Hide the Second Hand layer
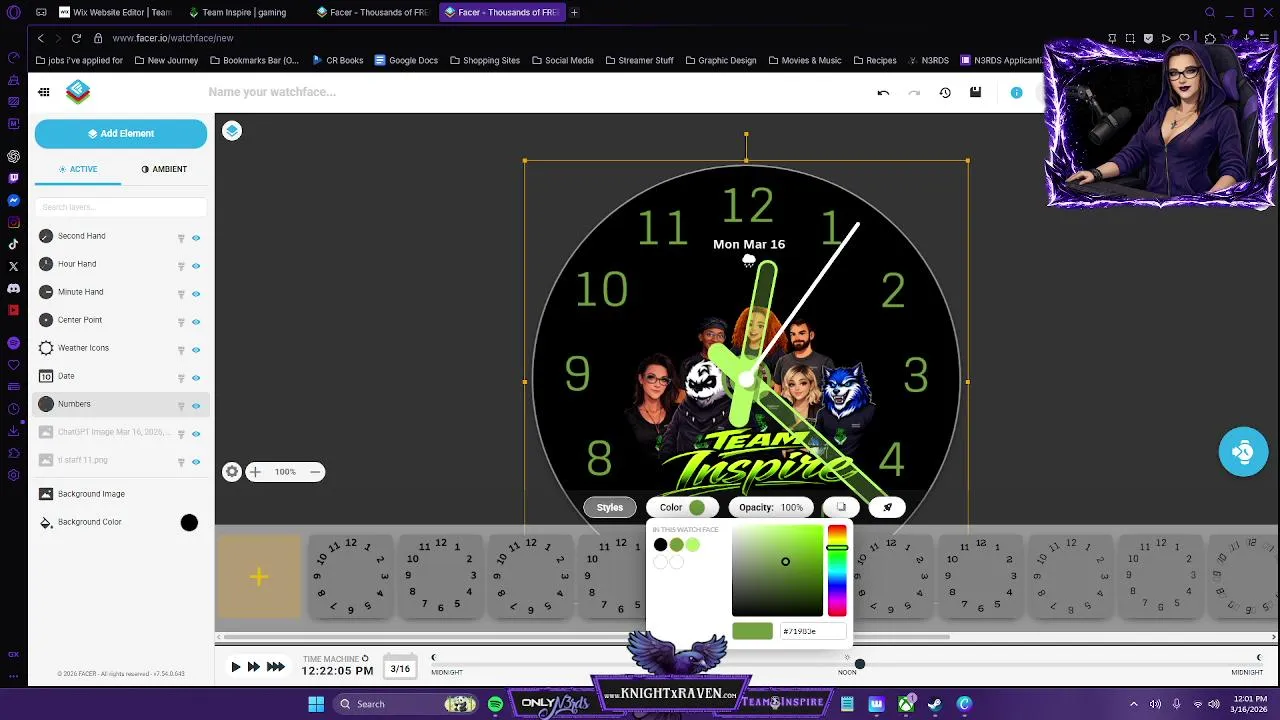This screenshot has height=720, width=1280. coord(196,238)
